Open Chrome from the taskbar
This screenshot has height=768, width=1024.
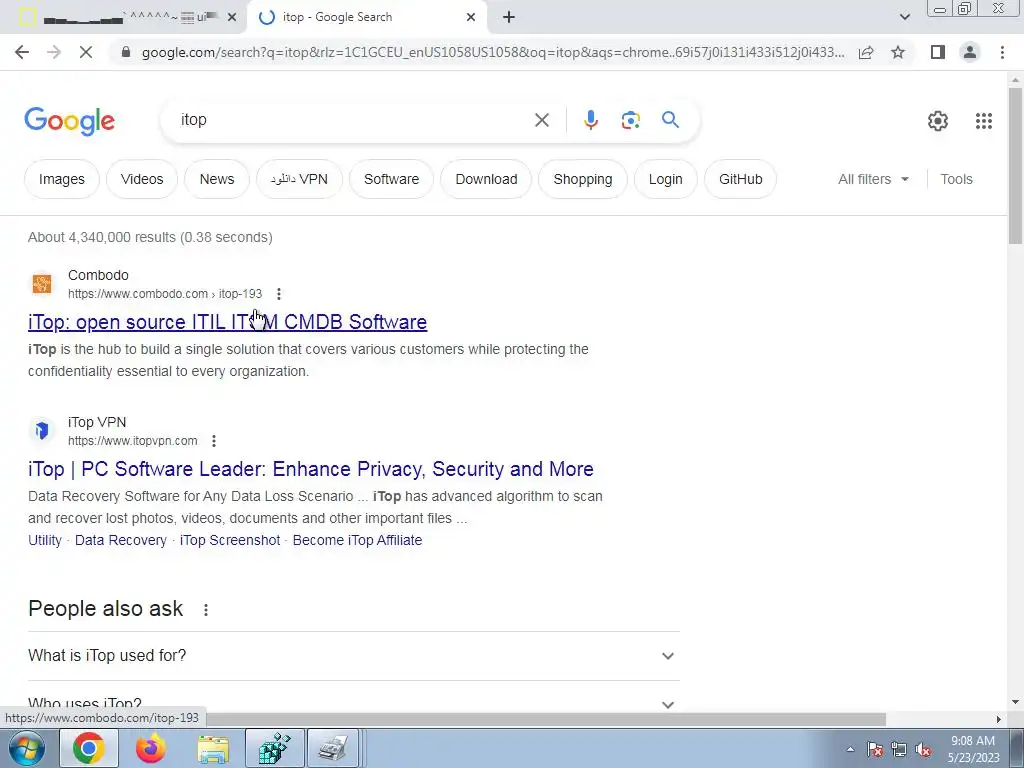point(89,748)
